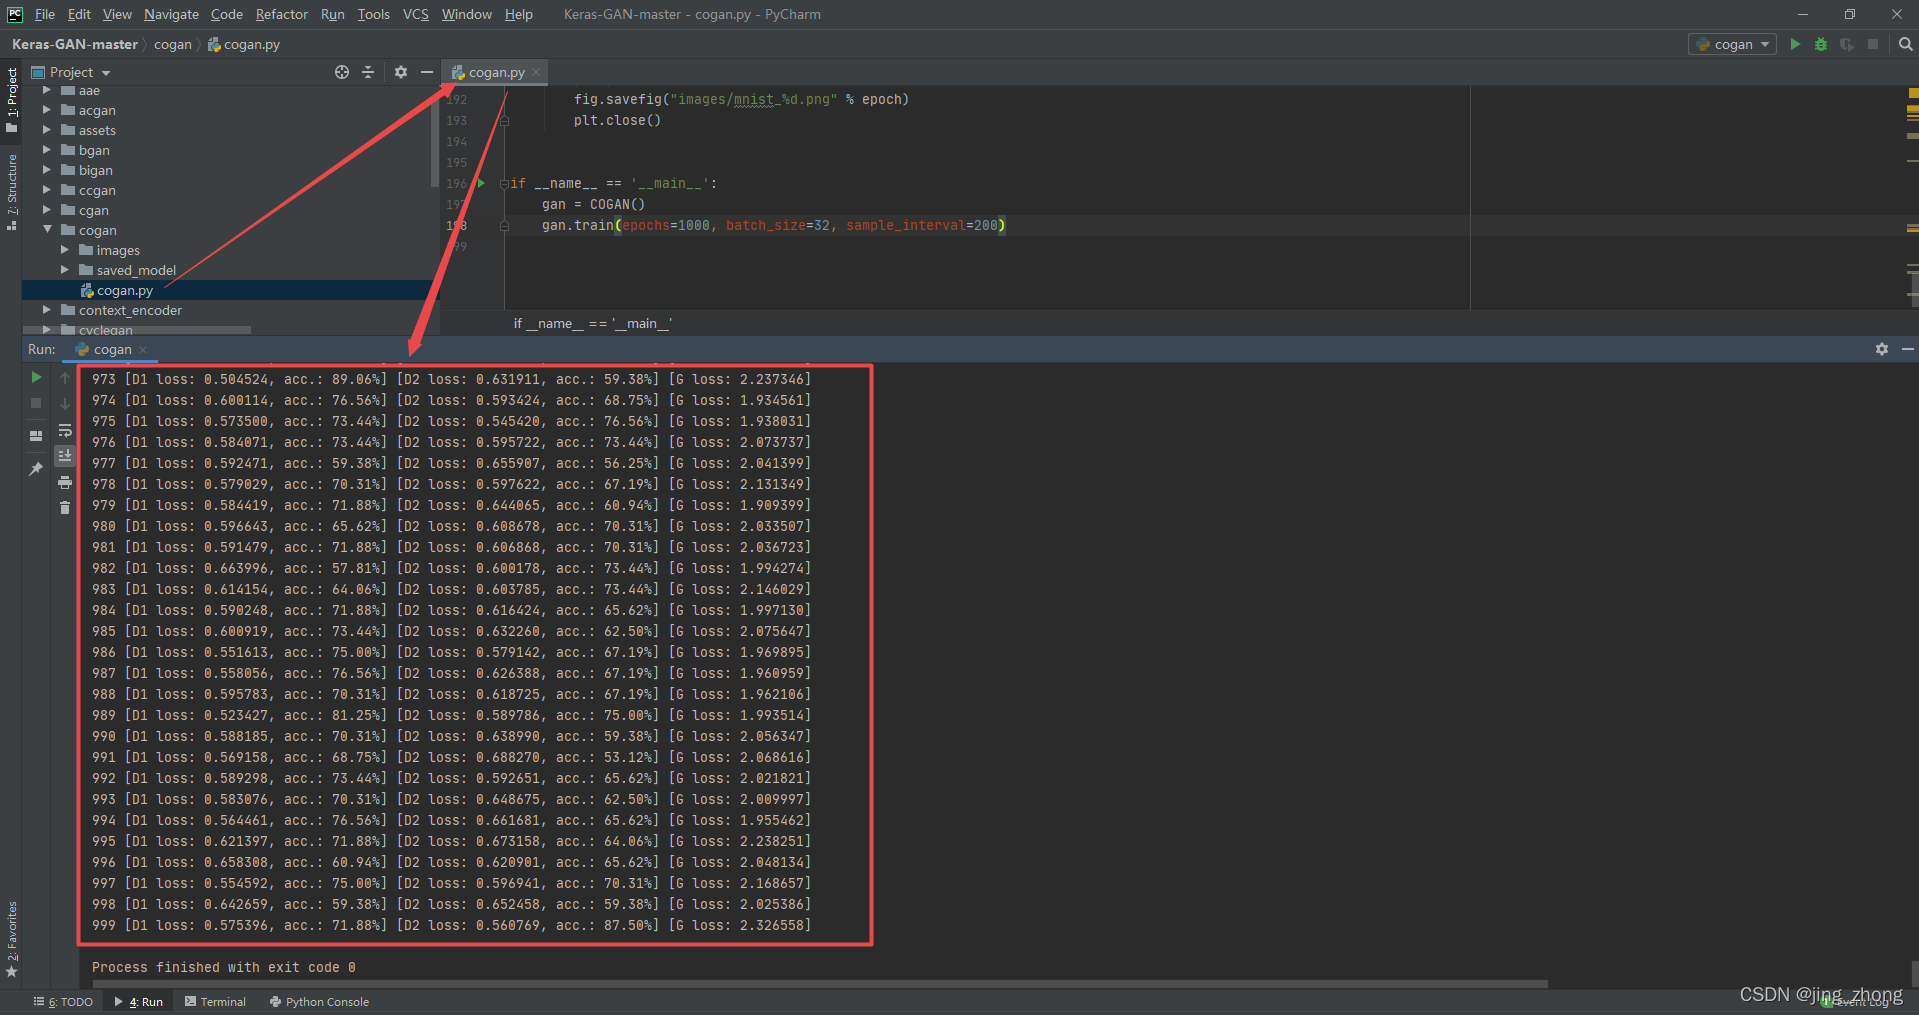The width and height of the screenshot is (1919, 1015).
Task: Open the Favorites side tab
Action: 12,939
